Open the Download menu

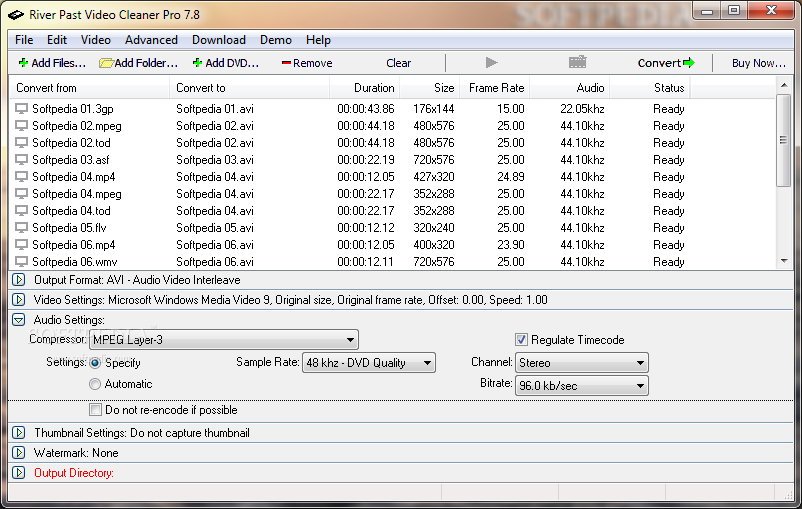pyautogui.click(x=219, y=40)
